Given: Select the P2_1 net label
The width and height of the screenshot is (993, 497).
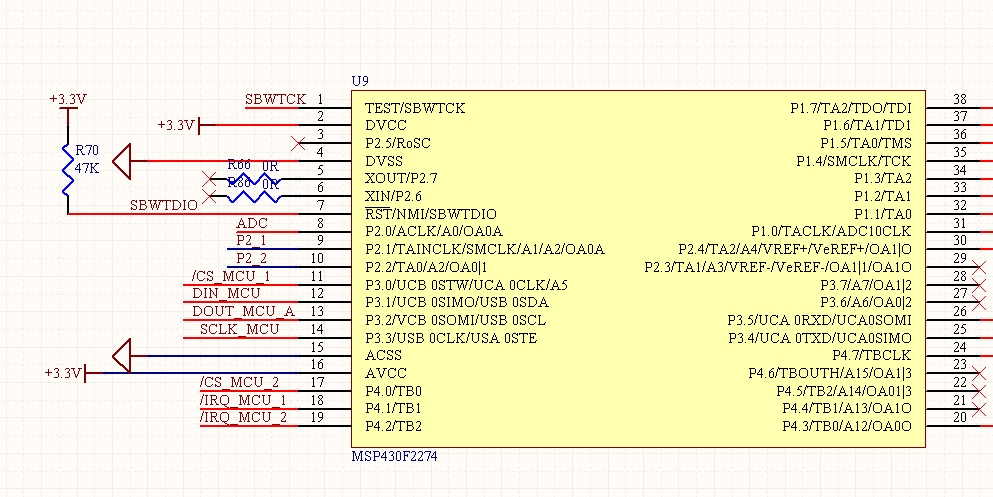Looking at the screenshot, I should point(251,241).
